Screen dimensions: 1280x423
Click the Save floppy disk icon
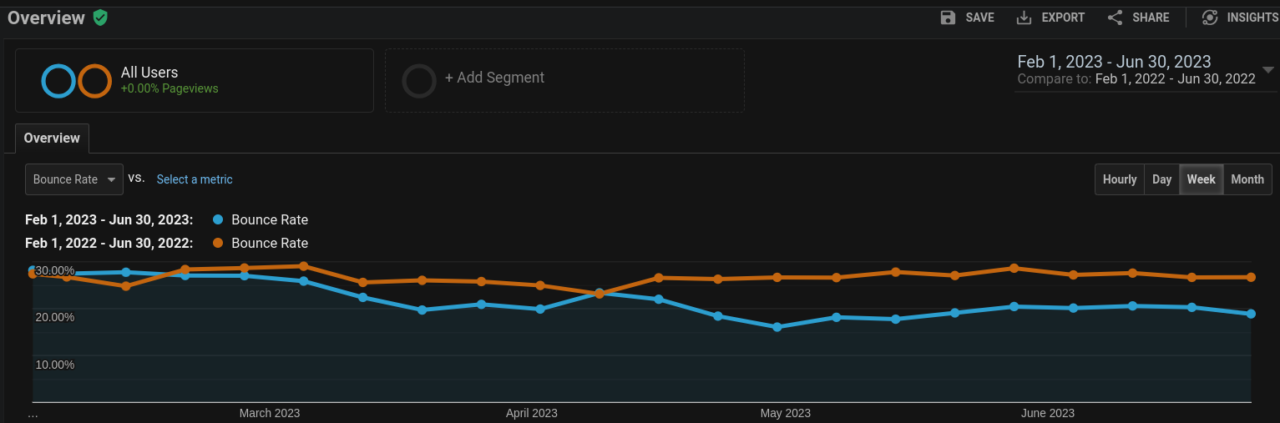point(948,17)
